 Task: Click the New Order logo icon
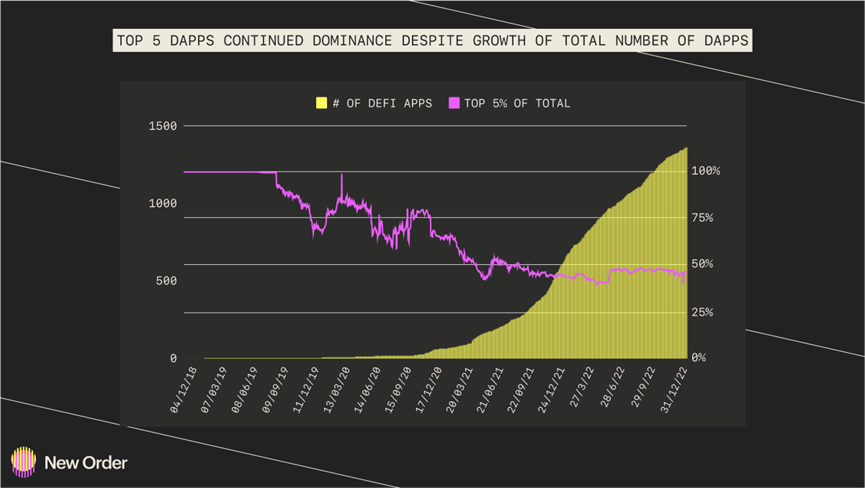[23, 462]
